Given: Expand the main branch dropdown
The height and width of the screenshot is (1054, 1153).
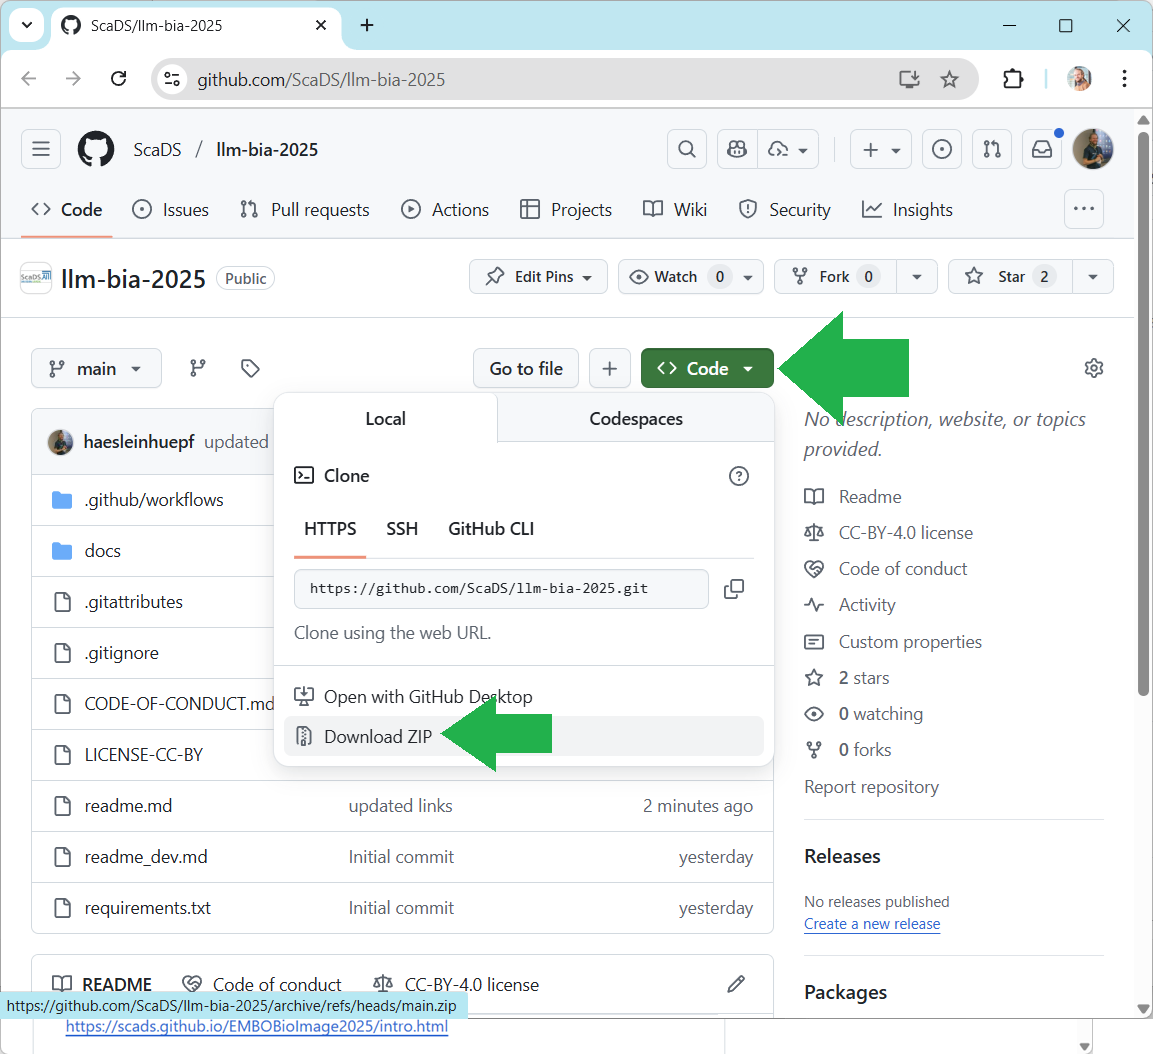Looking at the screenshot, I should [96, 368].
